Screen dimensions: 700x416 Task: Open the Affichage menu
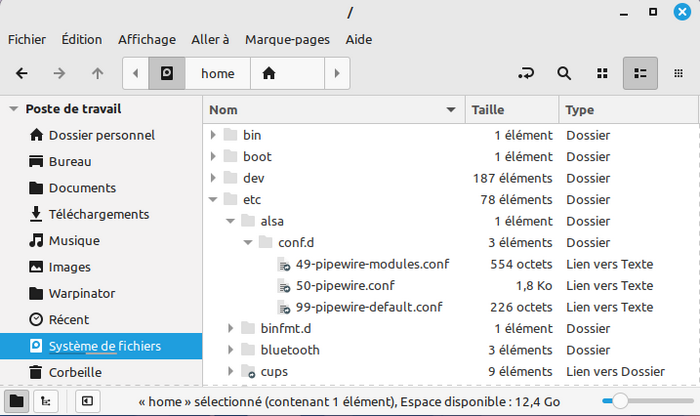tap(147, 39)
